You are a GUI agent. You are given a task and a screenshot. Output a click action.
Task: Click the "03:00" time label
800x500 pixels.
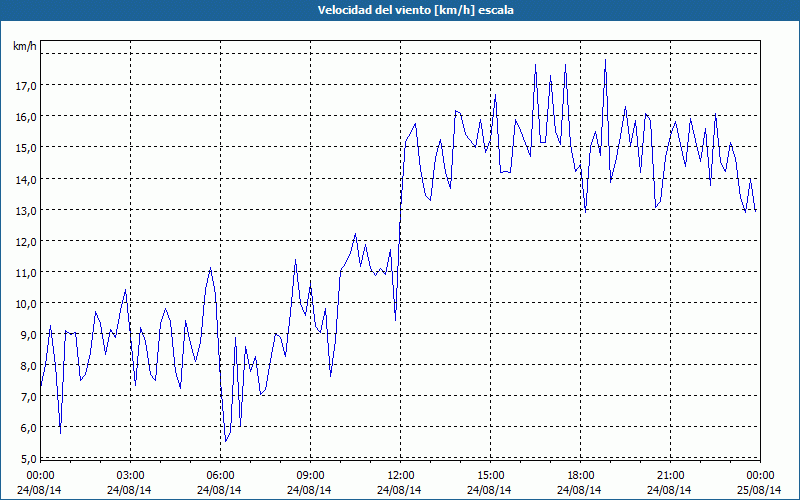pyautogui.click(x=131, y=476)
